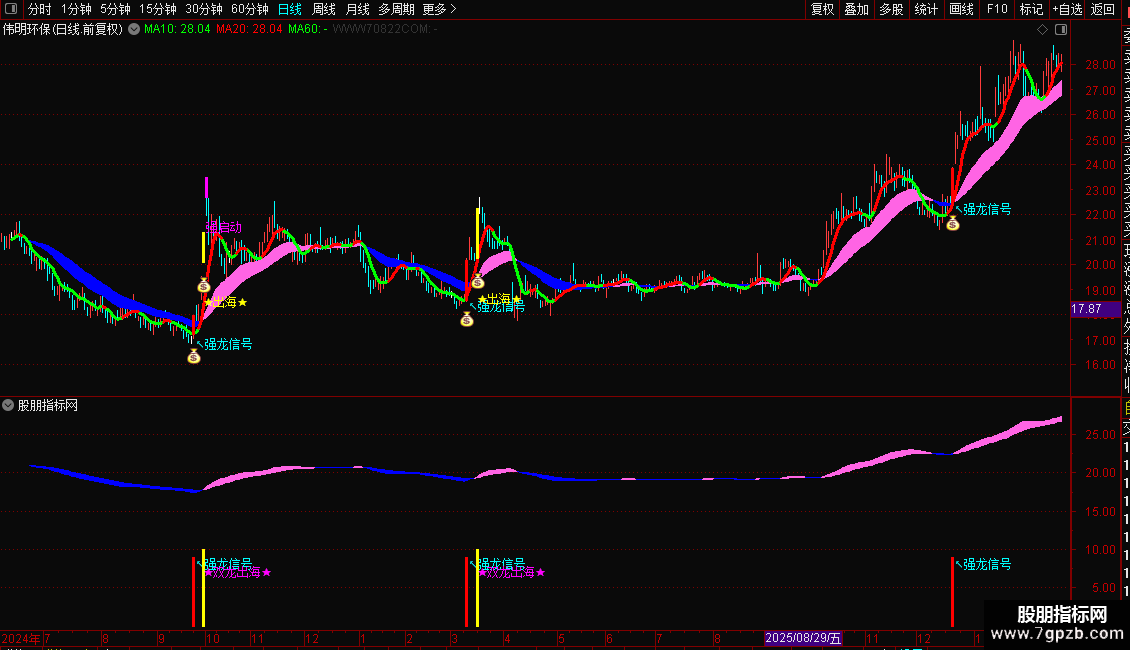The image size is (1130, 650).
Task: Toggle the right side panel icon
Action: pyautogui.click(x=1061, y=30)
